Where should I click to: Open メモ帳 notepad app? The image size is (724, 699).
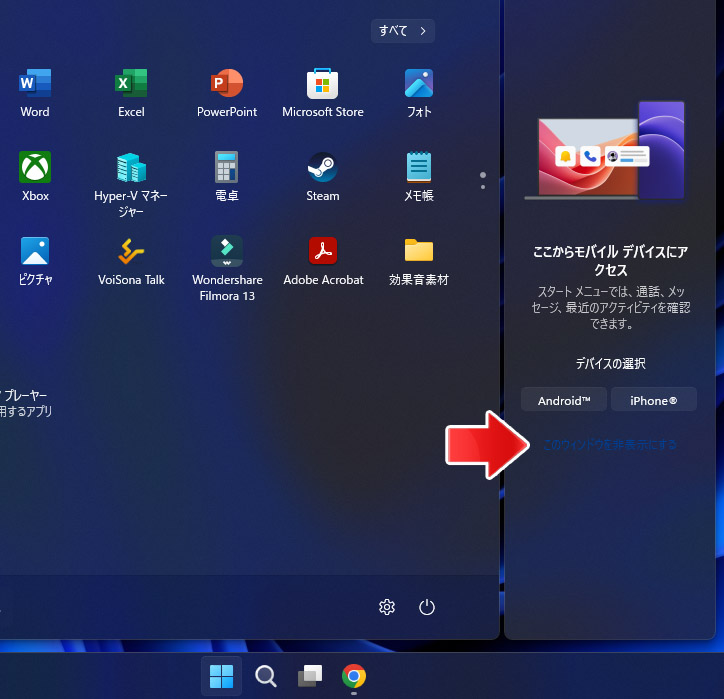pyautogui.click(x=419, y=177)
